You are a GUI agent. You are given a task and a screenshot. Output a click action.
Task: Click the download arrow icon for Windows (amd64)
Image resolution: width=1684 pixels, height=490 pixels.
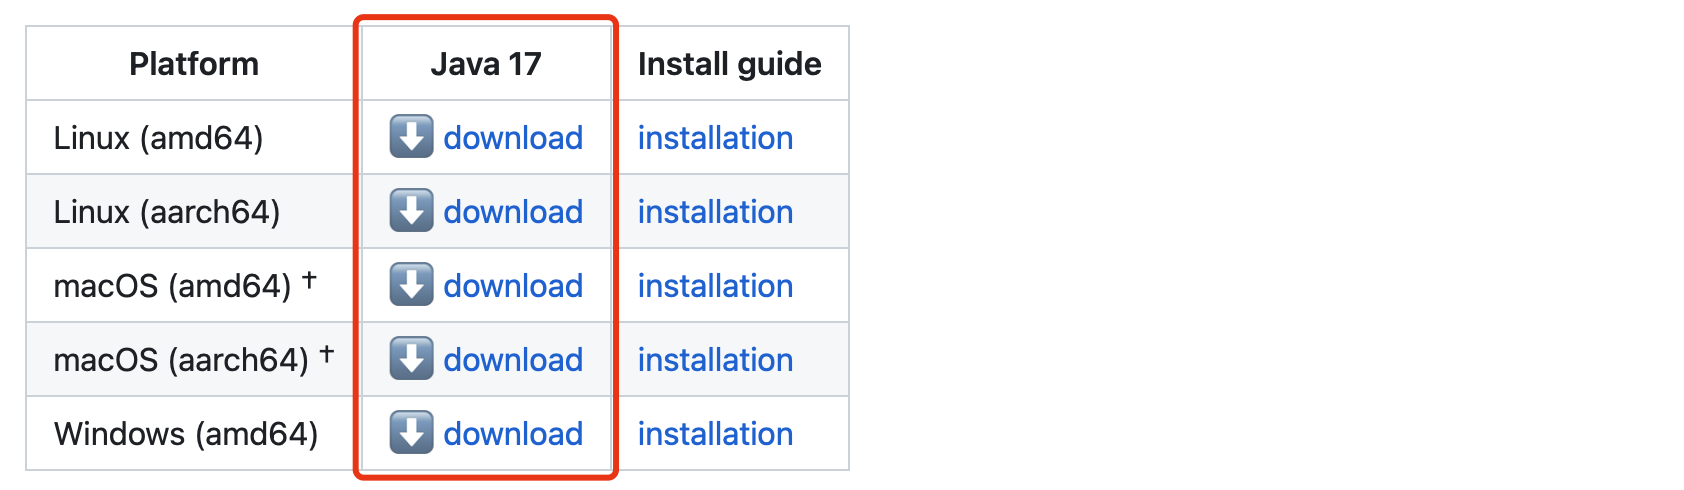pyautogui.click(x=411, y=433)
